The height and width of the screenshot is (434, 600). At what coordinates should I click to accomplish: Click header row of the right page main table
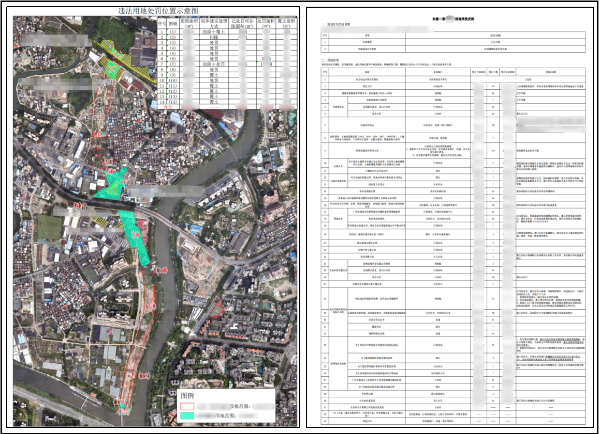(x=450, y=72)
